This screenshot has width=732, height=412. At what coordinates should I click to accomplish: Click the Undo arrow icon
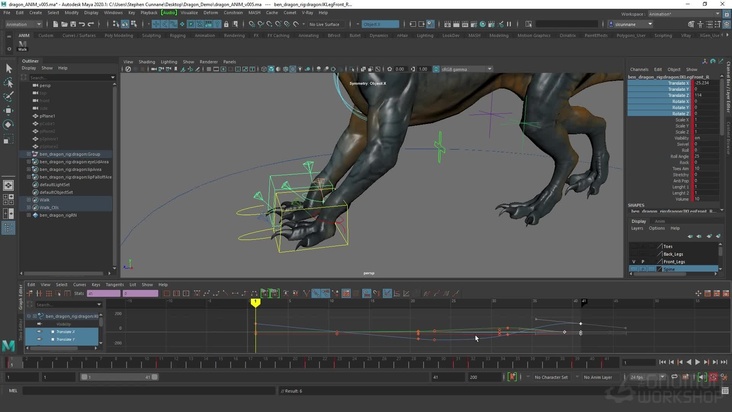click(82, 24)
